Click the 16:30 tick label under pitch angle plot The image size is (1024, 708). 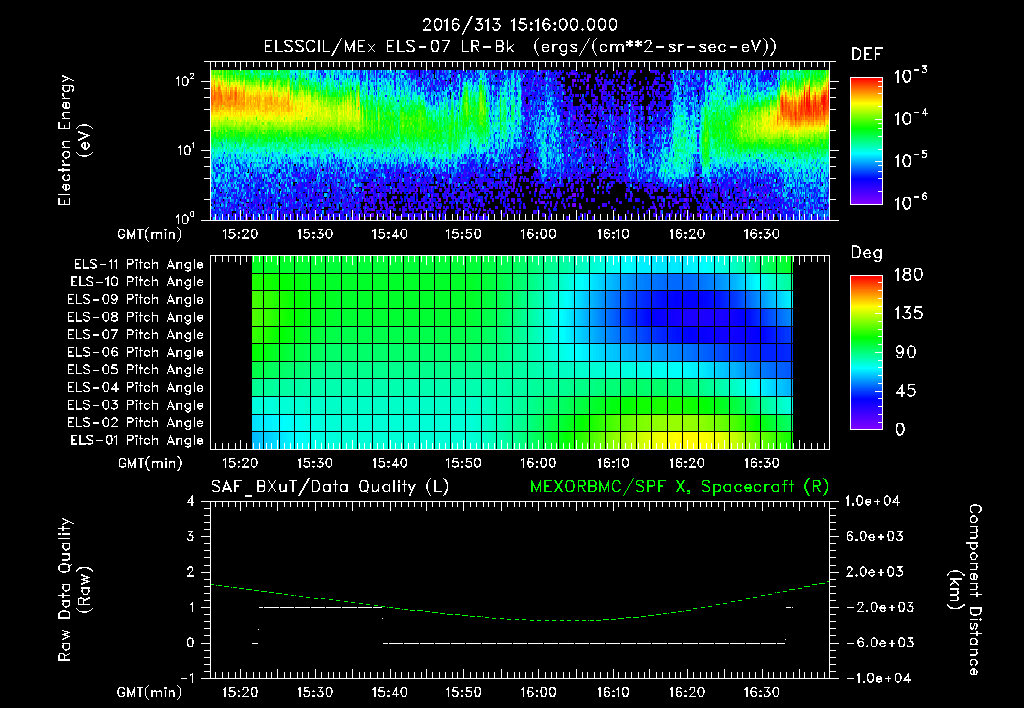(761, 464)
